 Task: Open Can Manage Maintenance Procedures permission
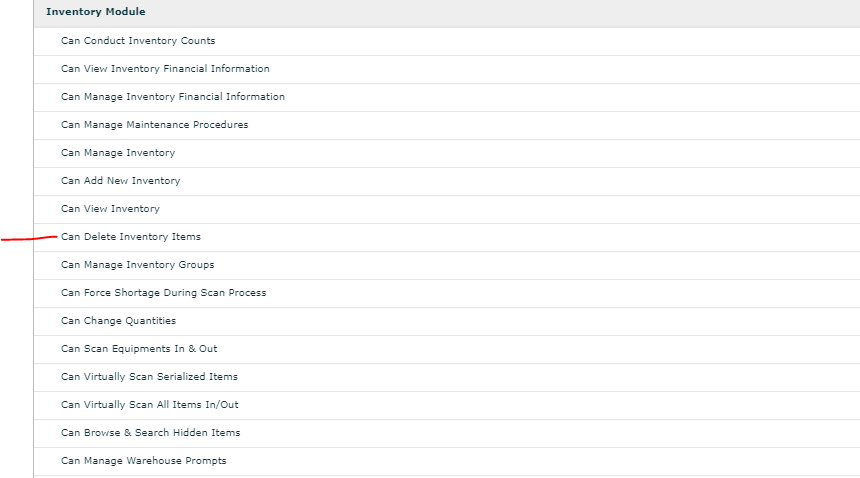(154, 125)
